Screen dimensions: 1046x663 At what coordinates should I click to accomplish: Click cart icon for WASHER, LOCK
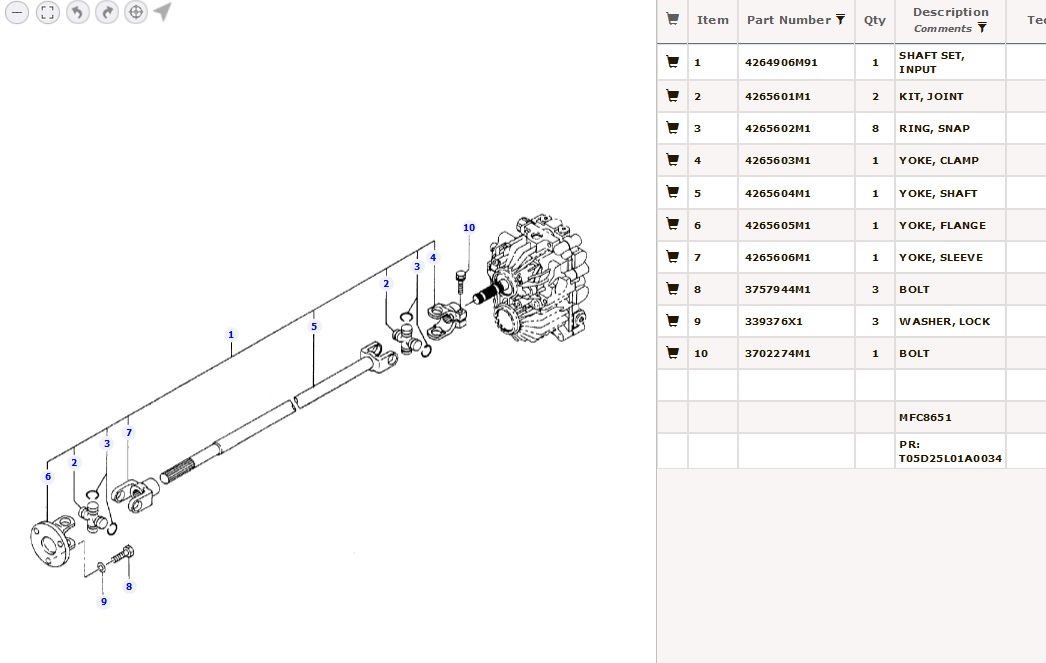tap(672, 321)
